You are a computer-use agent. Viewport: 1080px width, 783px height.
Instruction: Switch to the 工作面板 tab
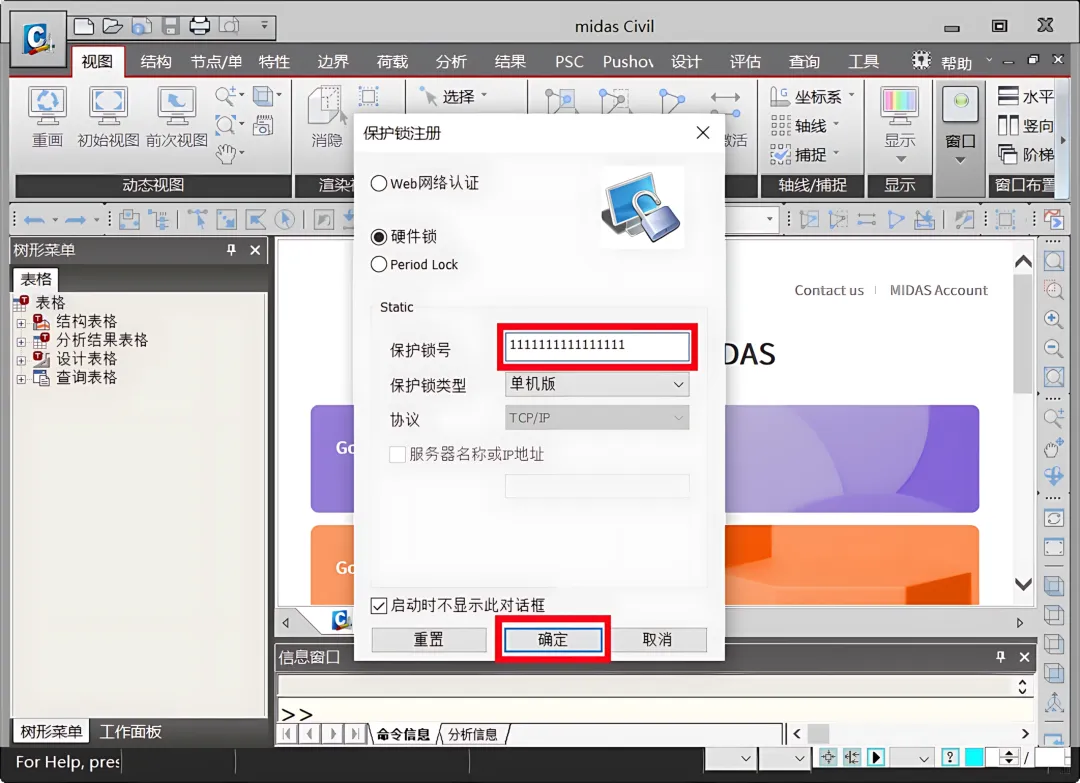[130, 731]
